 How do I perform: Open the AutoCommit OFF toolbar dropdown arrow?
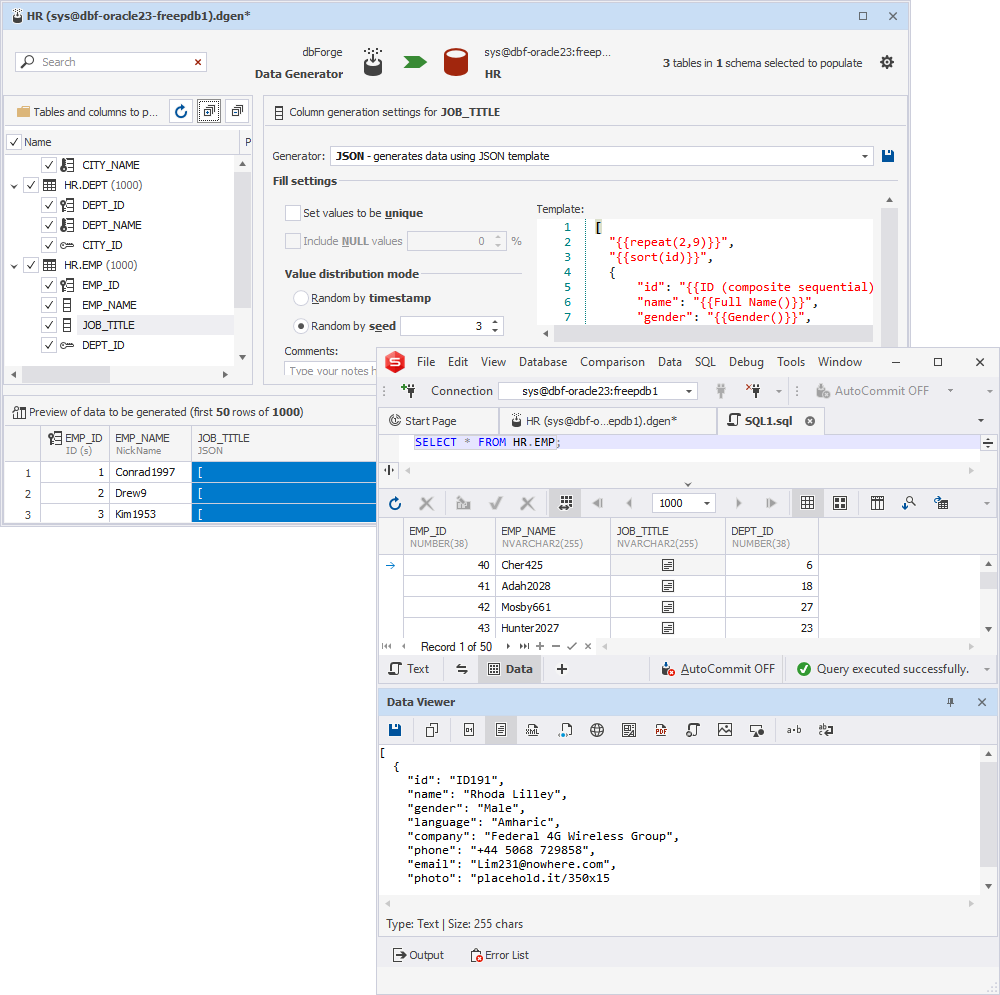950,390
